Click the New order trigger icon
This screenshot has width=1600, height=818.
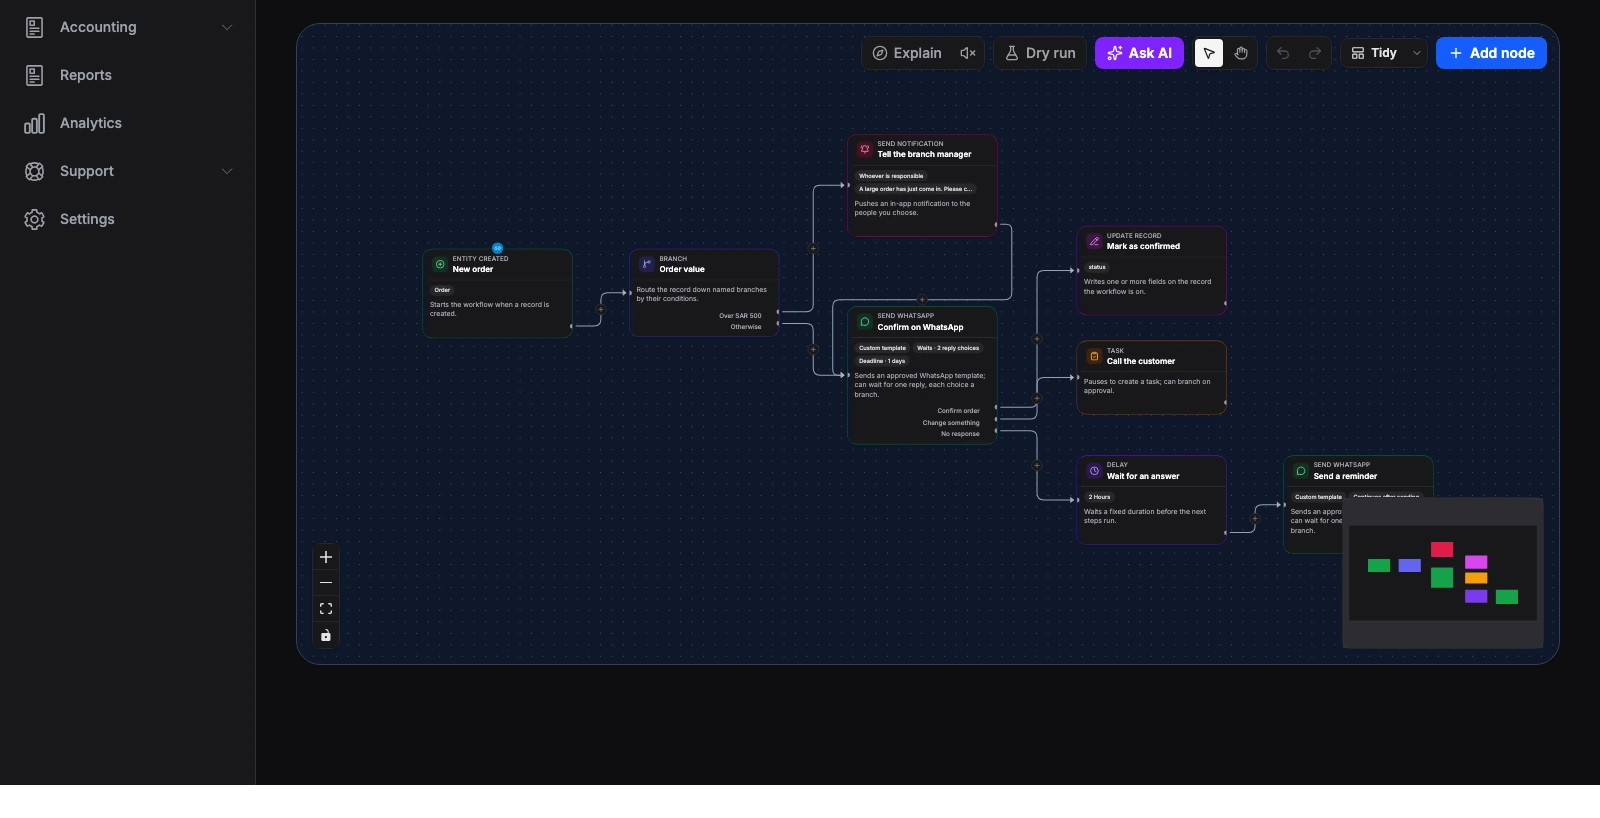coord(440,264)
